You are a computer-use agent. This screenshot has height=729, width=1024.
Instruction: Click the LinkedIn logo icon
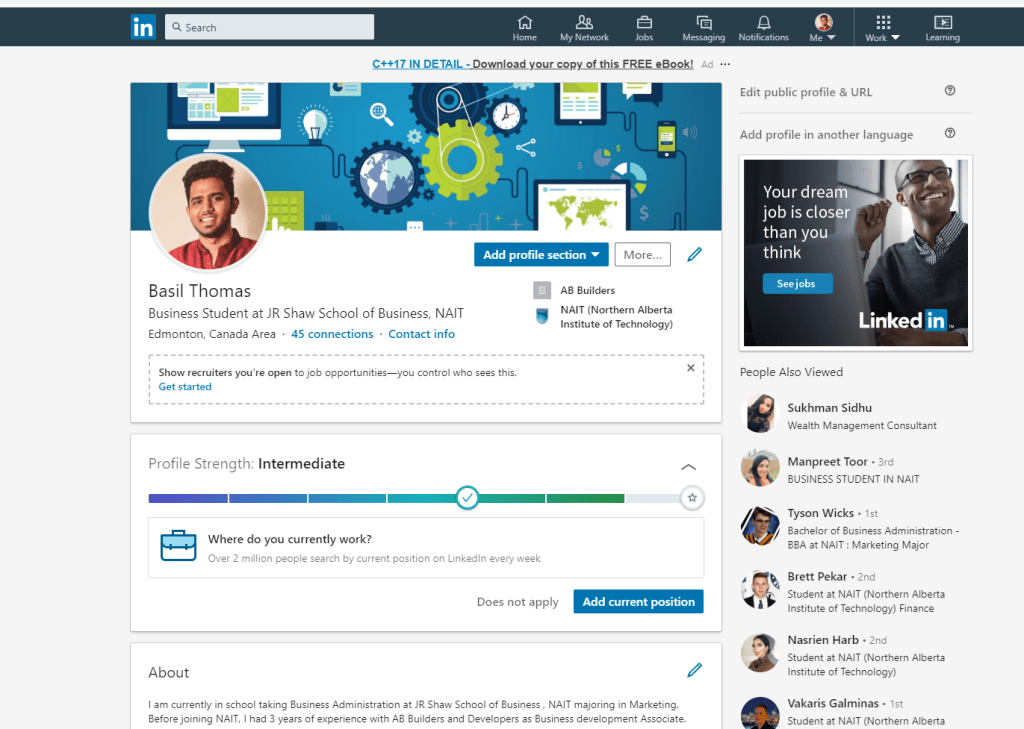[143, 27]
